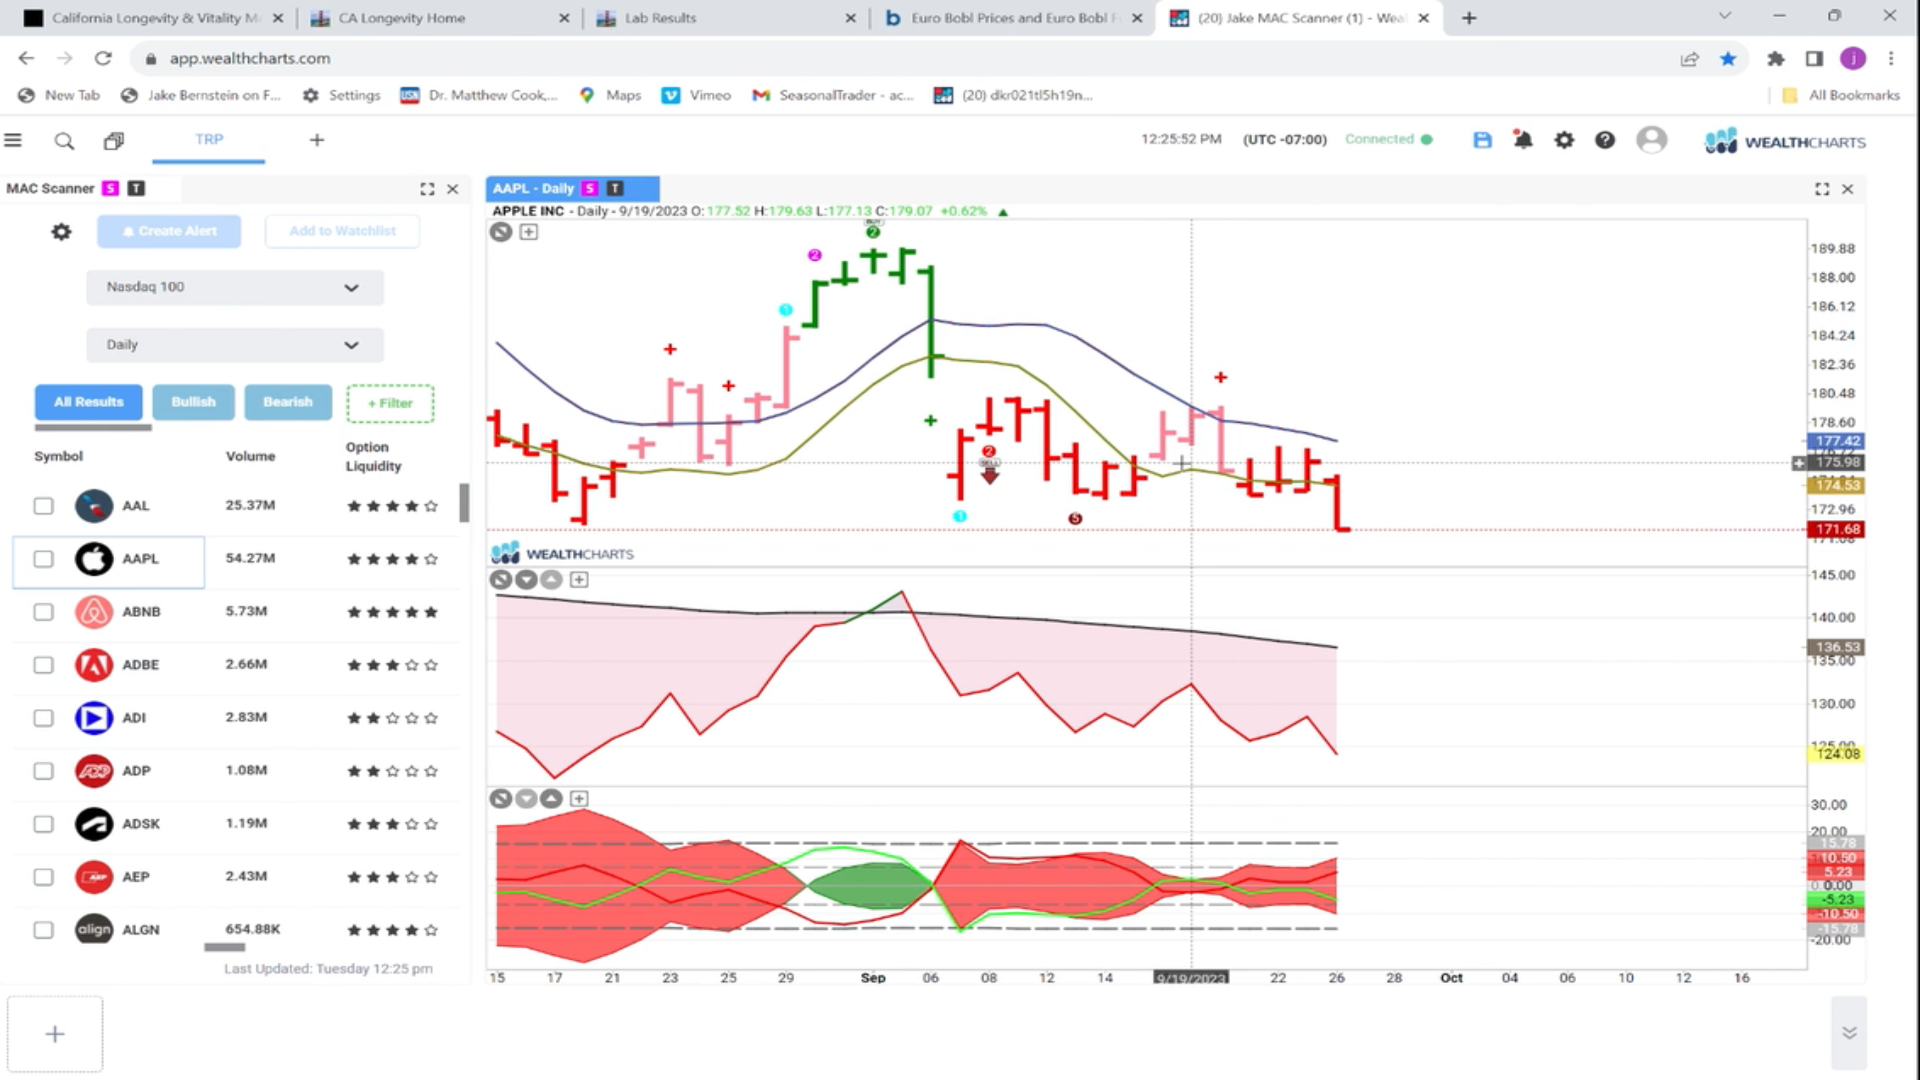Click the price axis plus marker
This screenshot has width=1920, height=1080.
click(x=1799, y=463)
